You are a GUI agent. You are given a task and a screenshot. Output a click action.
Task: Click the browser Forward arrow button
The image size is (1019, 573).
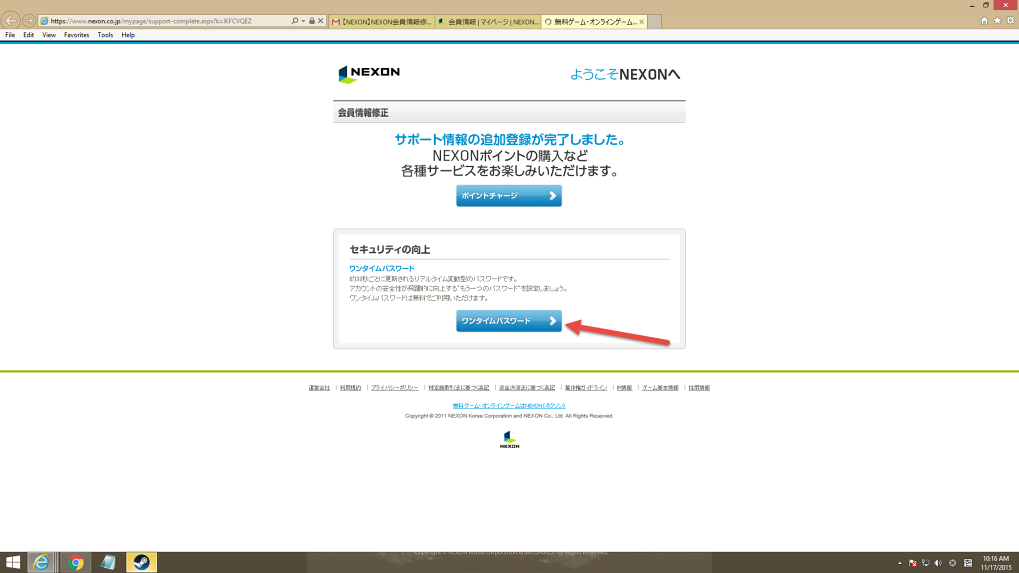coord(28,20)
